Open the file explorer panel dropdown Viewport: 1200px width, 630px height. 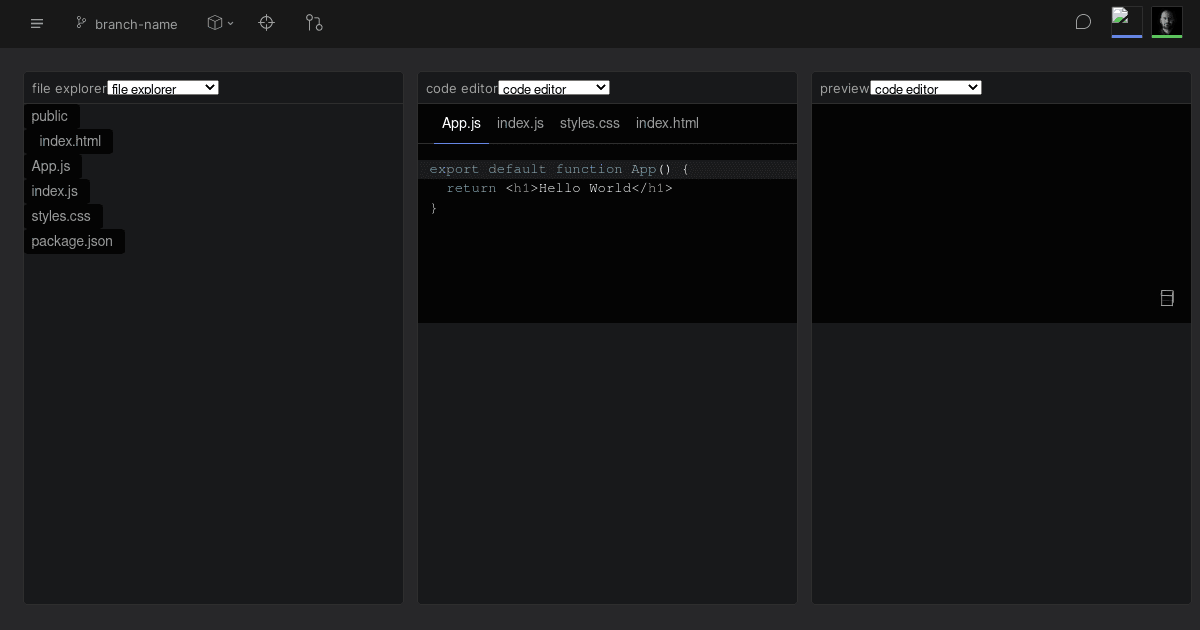point(162,87)
